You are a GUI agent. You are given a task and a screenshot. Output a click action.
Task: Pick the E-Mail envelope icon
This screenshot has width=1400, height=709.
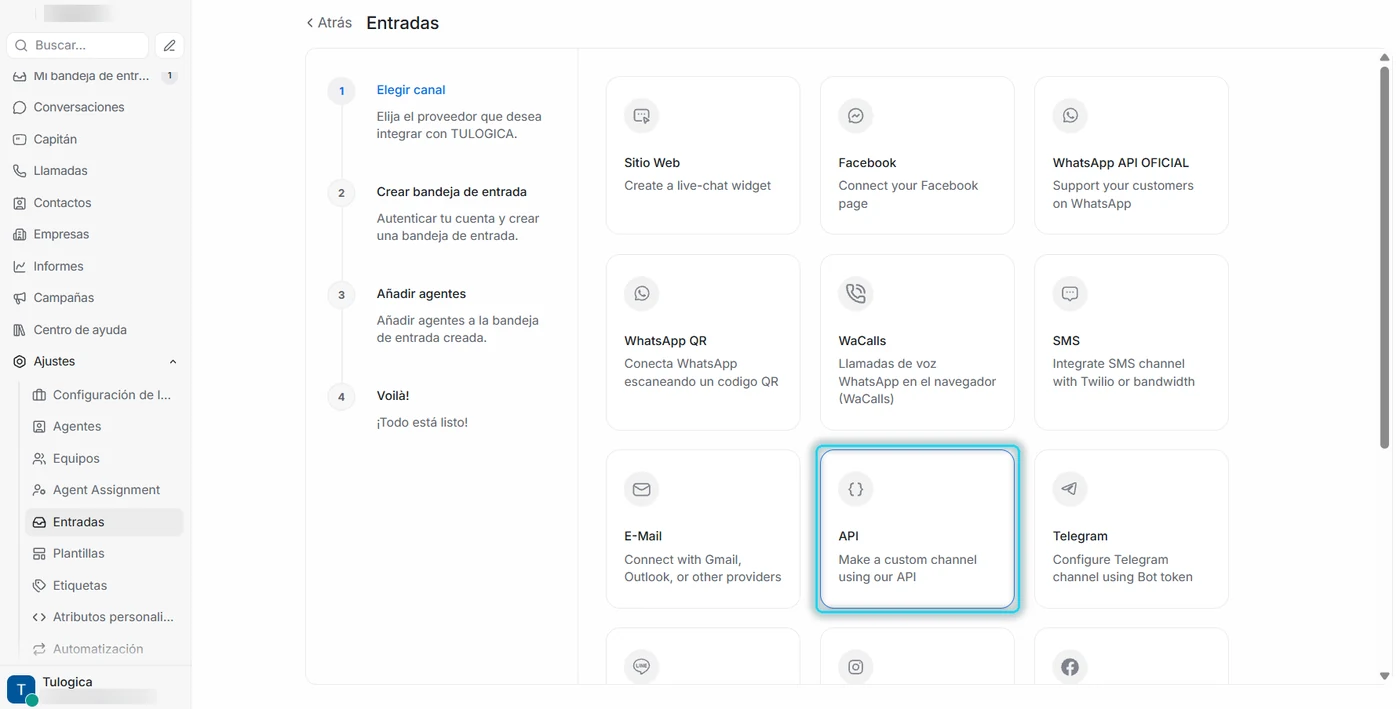(641, 489)
